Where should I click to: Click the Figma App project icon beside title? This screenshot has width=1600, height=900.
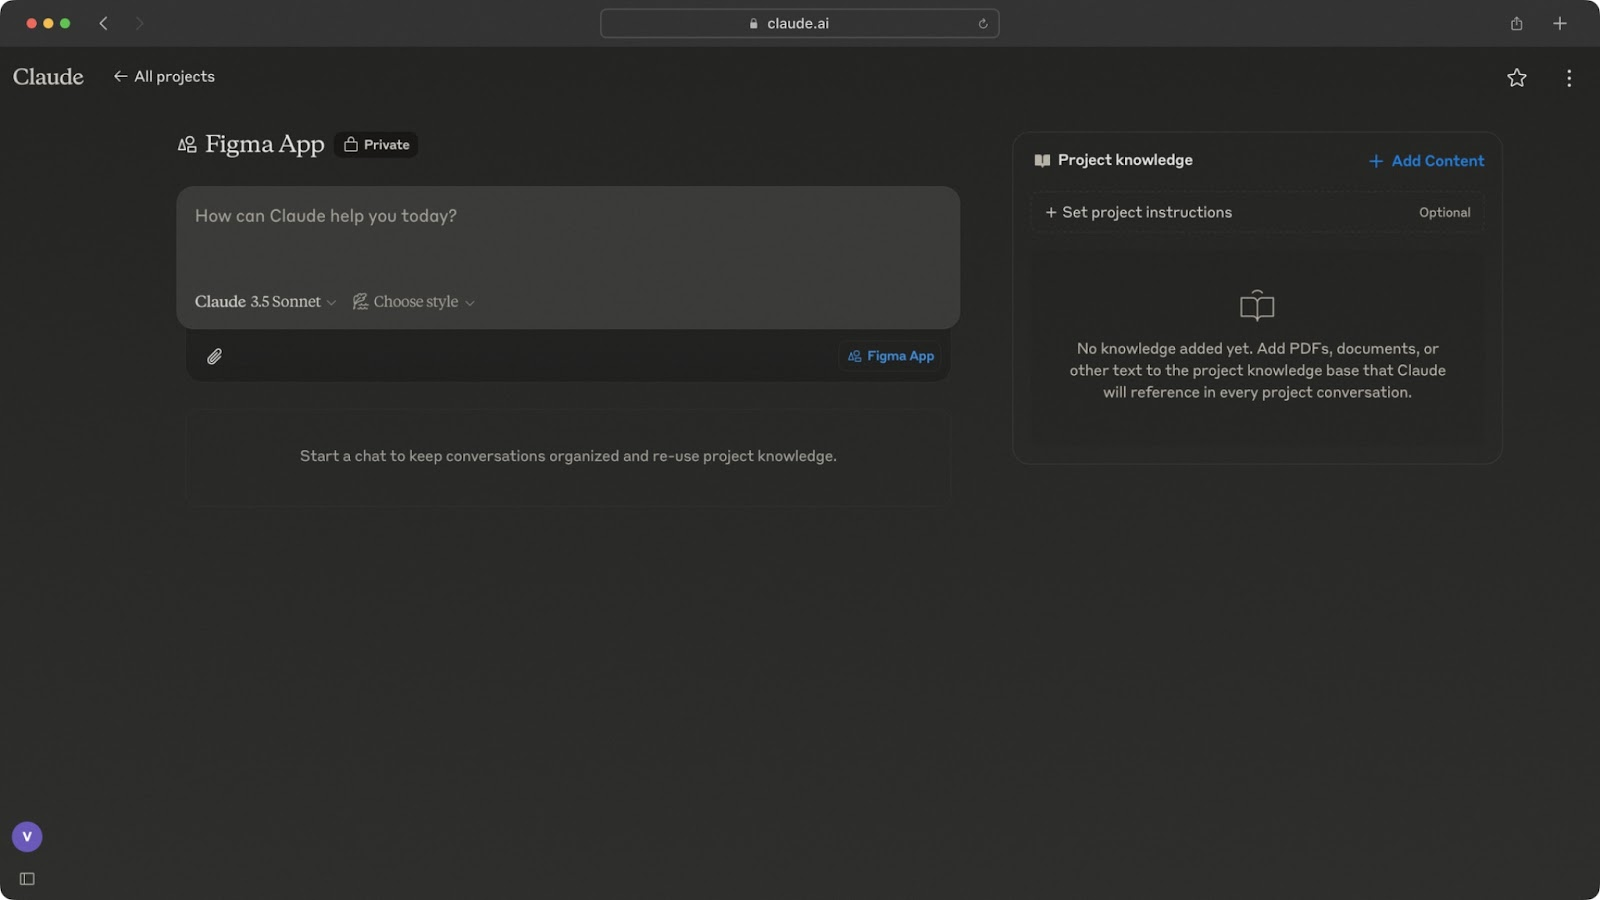pyautogui.click(x=187, y=145)
